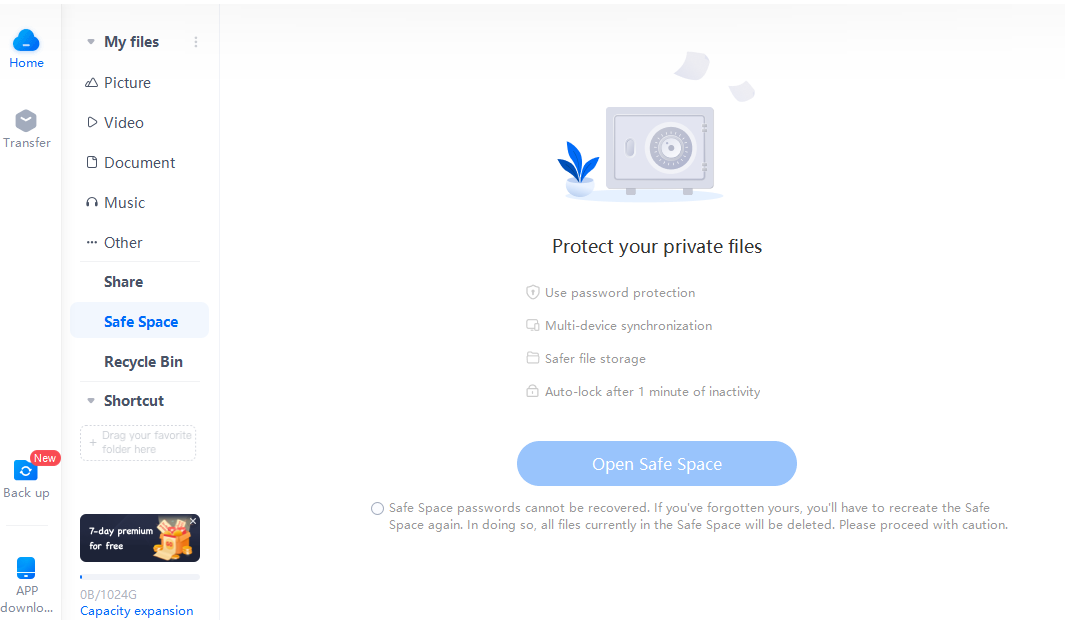Open the Transfer icon in sidebar
Image resolution: width=1065 pixels, height=620 pixels.
[x=26, y=121]
